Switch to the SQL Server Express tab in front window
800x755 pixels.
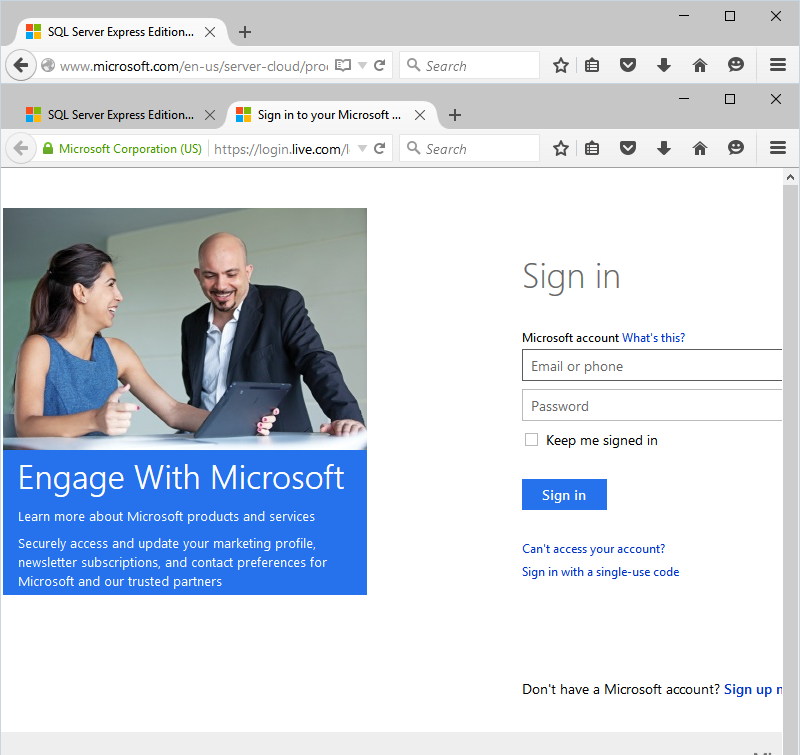coord(120,115)
